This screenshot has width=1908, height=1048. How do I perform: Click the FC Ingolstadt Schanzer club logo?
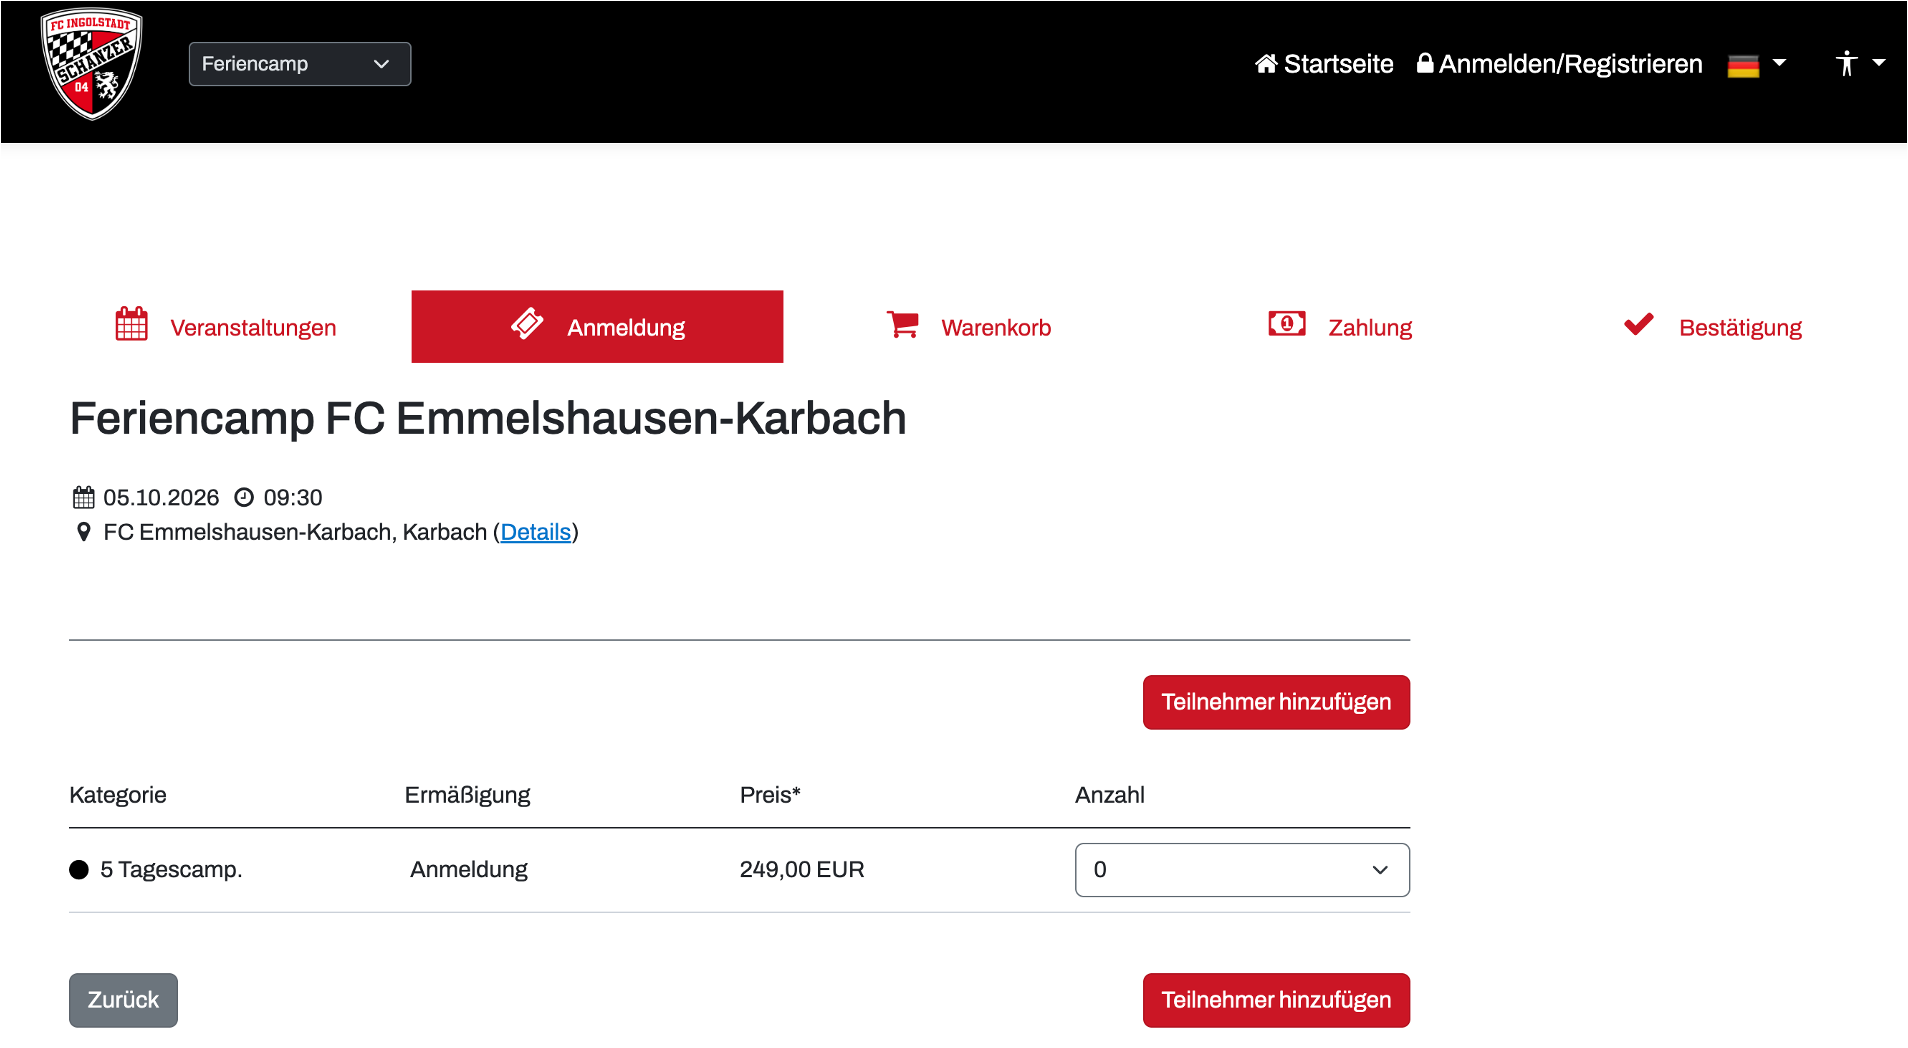[91, 64]
